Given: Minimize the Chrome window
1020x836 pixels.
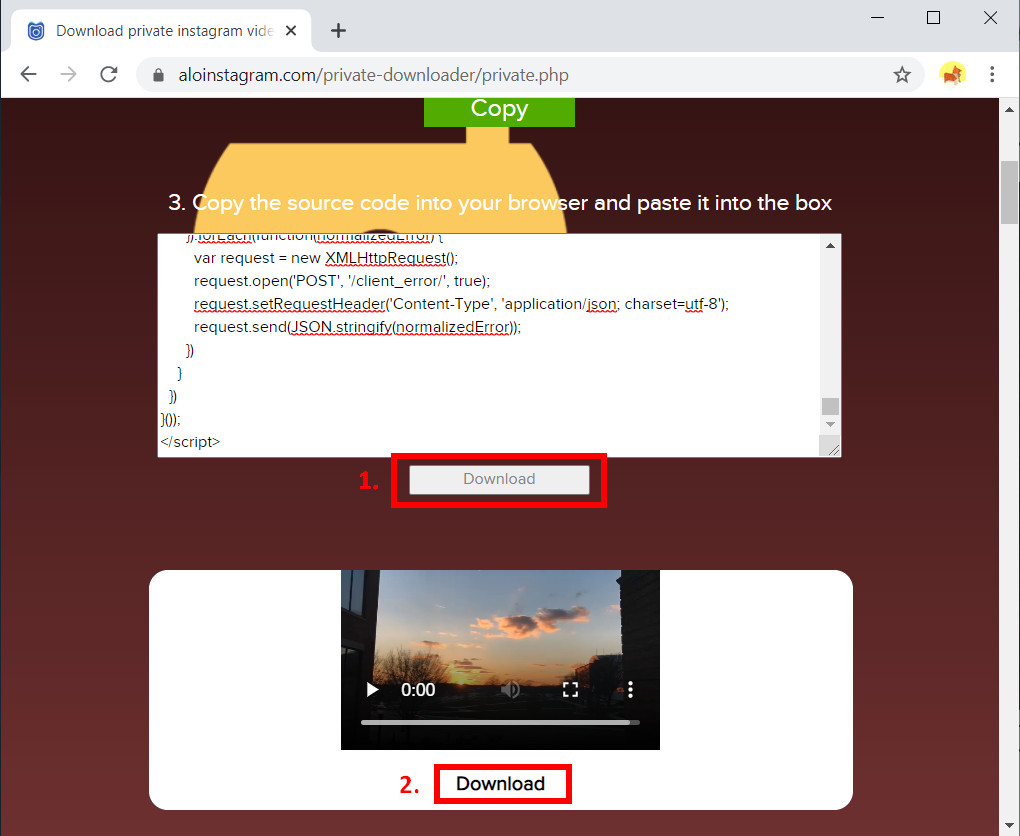Looking at the screenshot, I should coord(878,18).
